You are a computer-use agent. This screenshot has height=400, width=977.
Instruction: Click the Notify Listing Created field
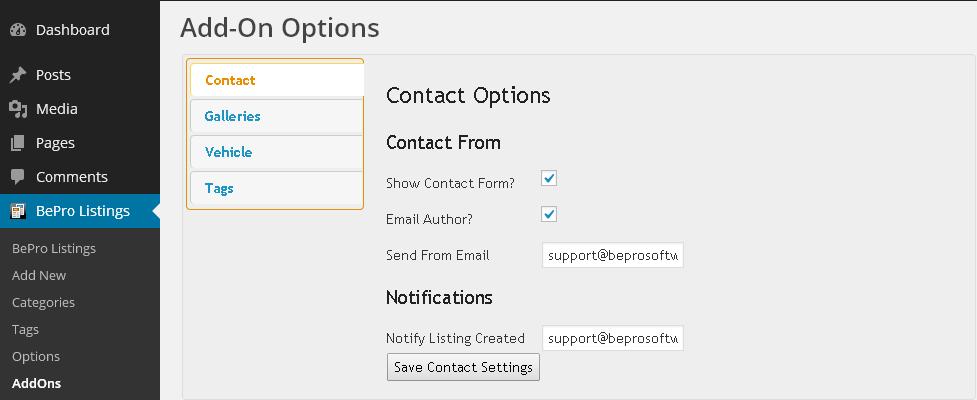(612, 338)
